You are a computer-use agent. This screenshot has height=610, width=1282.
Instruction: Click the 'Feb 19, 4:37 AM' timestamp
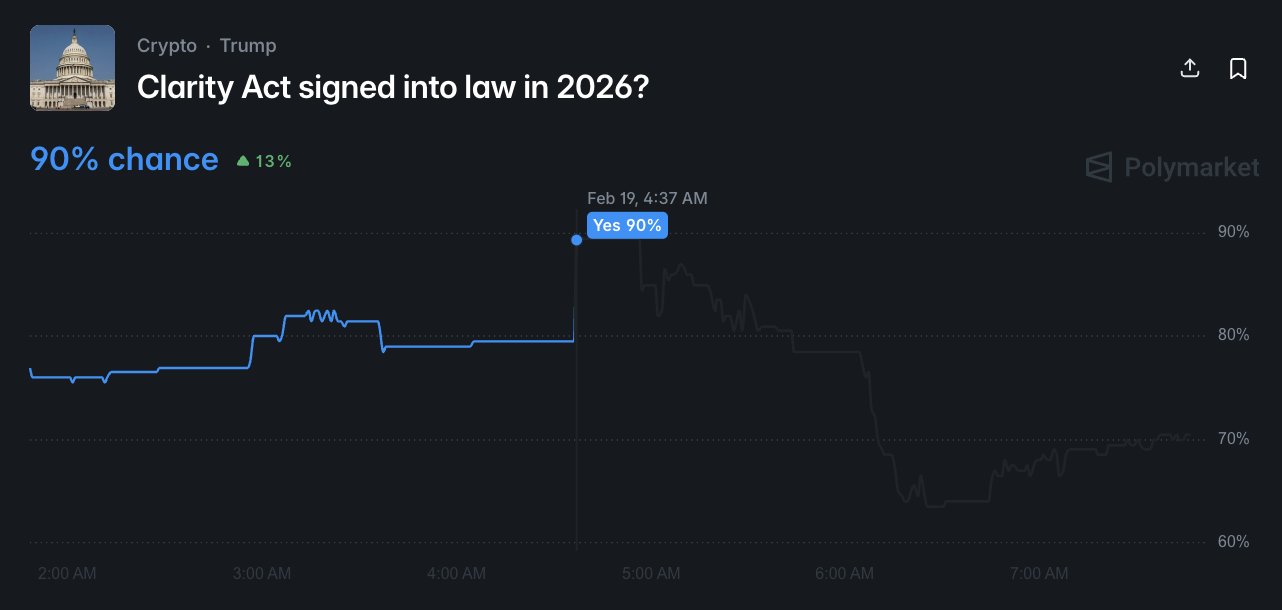[647, 198]
